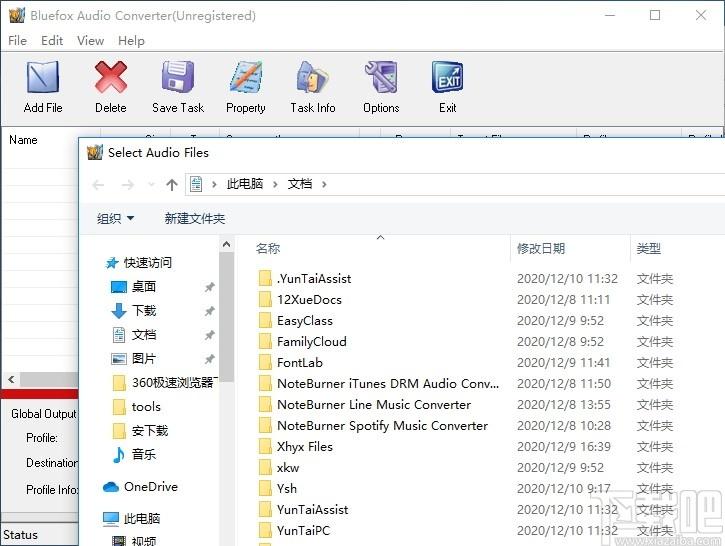The height and width of the screenshot is (546, 725).
Task: Click the Up one level arrow
Action: (x=172, y=185)
